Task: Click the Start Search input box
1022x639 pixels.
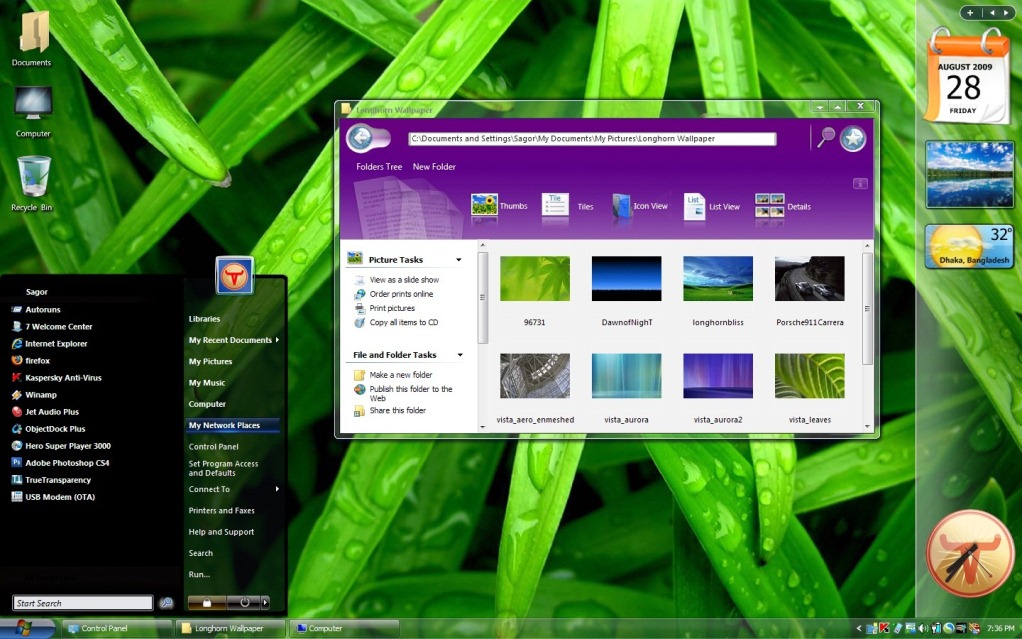Action: point(82,603)
